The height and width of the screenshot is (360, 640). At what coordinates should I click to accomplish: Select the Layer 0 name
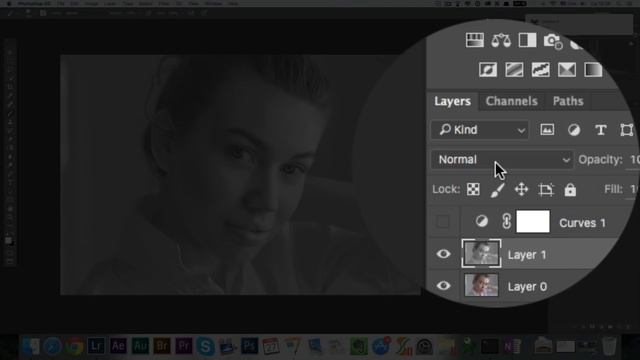(527, 287)
